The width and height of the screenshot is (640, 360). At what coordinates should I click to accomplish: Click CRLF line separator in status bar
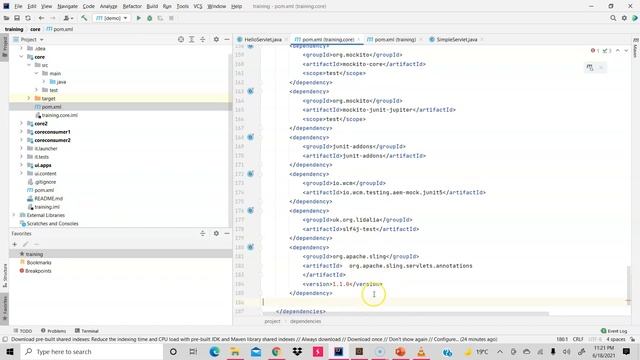(578, 339)
